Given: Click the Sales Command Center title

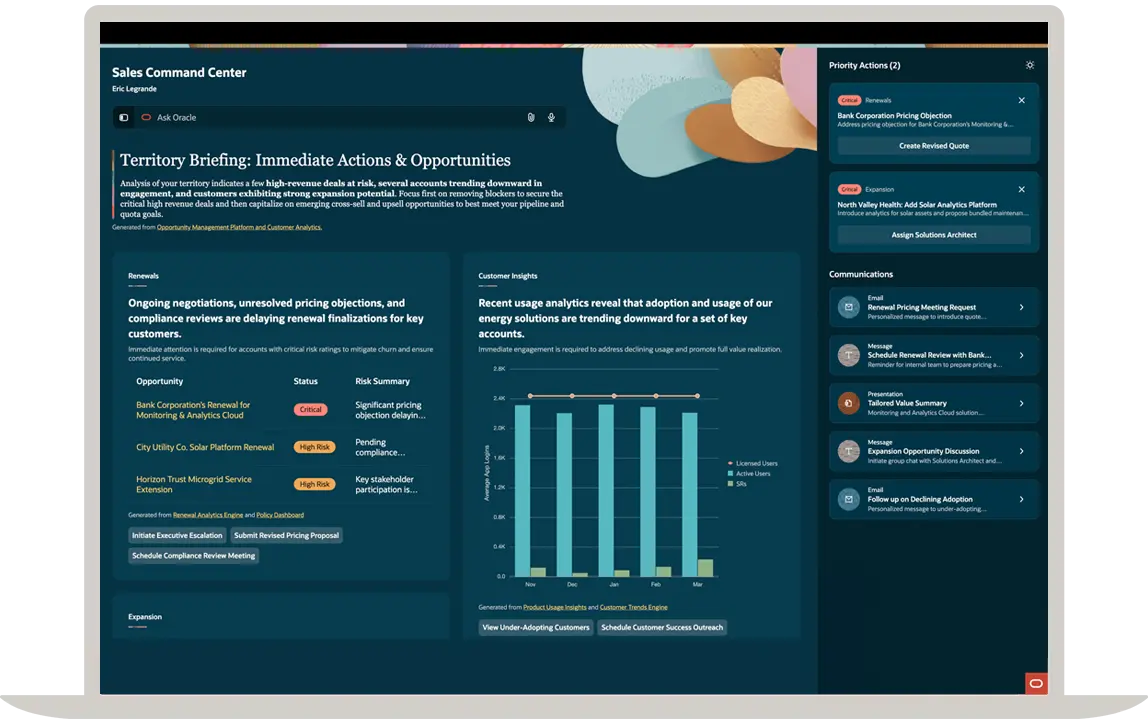Looking at the screenshot, I should pyautogui.click(x=179, y=72).
